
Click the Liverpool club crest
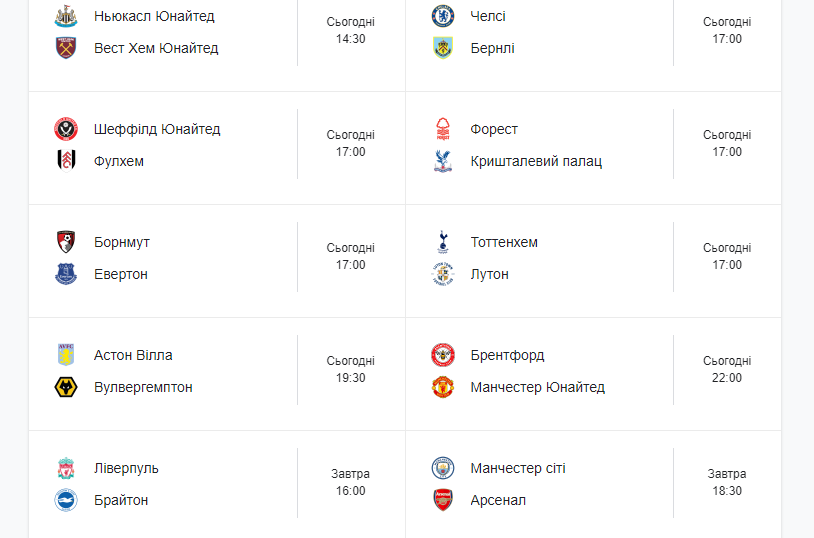[x=66, y=468]
